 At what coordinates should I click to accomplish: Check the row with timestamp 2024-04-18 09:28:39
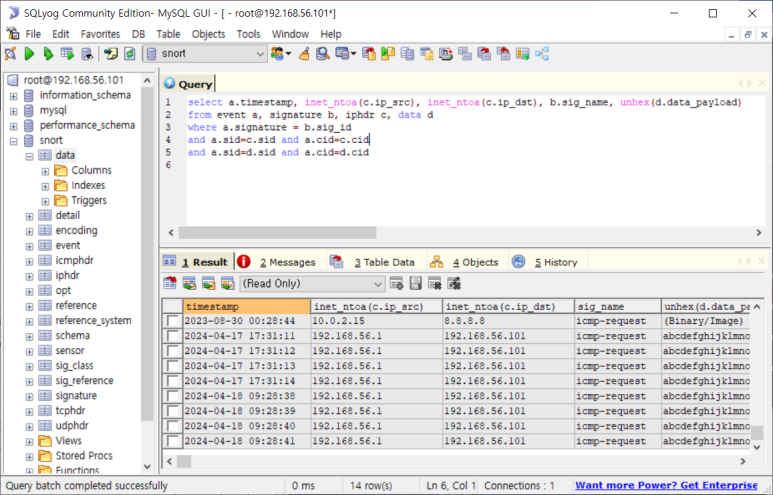pyautogui.click(x=173, y=411)
